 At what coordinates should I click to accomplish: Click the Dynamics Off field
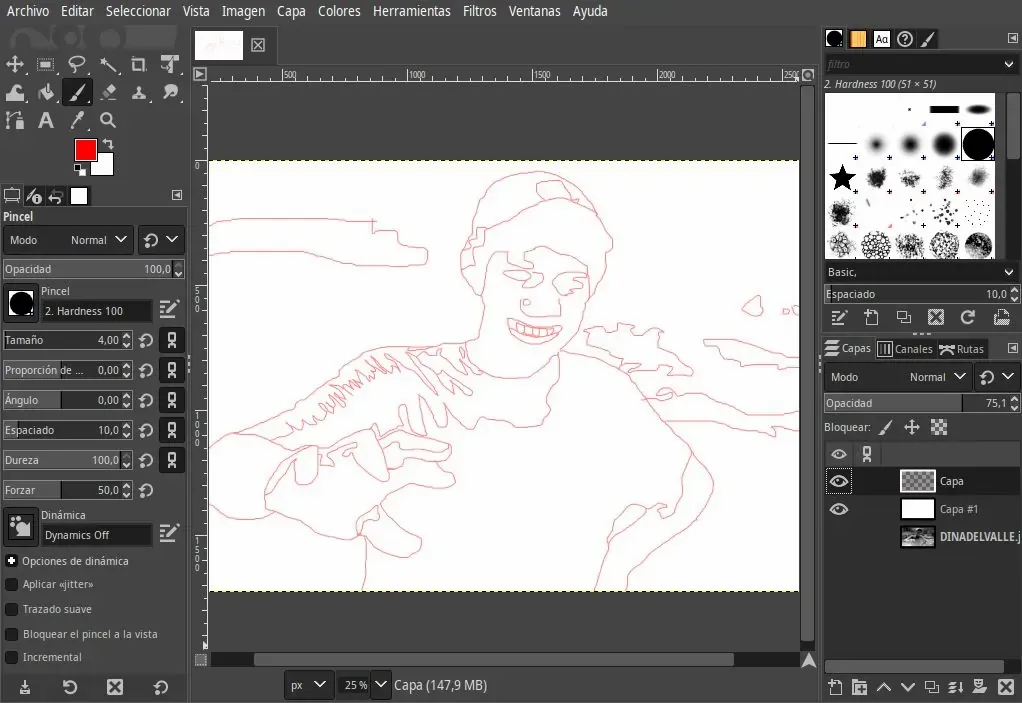96,535
